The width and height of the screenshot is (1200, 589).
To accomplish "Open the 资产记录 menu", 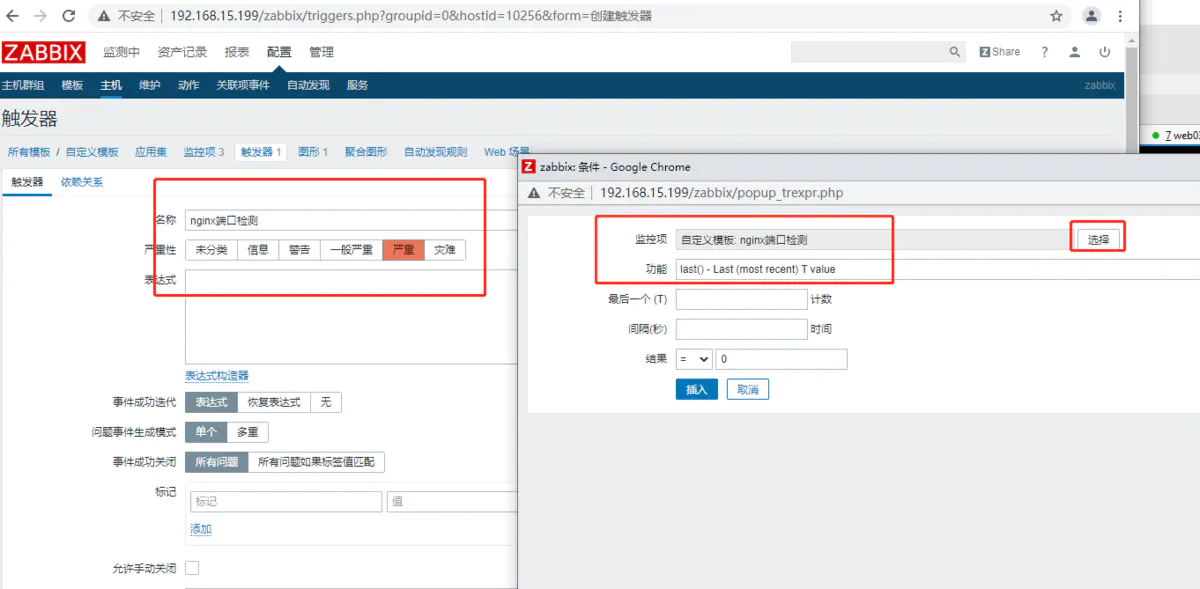I will 182,52.
